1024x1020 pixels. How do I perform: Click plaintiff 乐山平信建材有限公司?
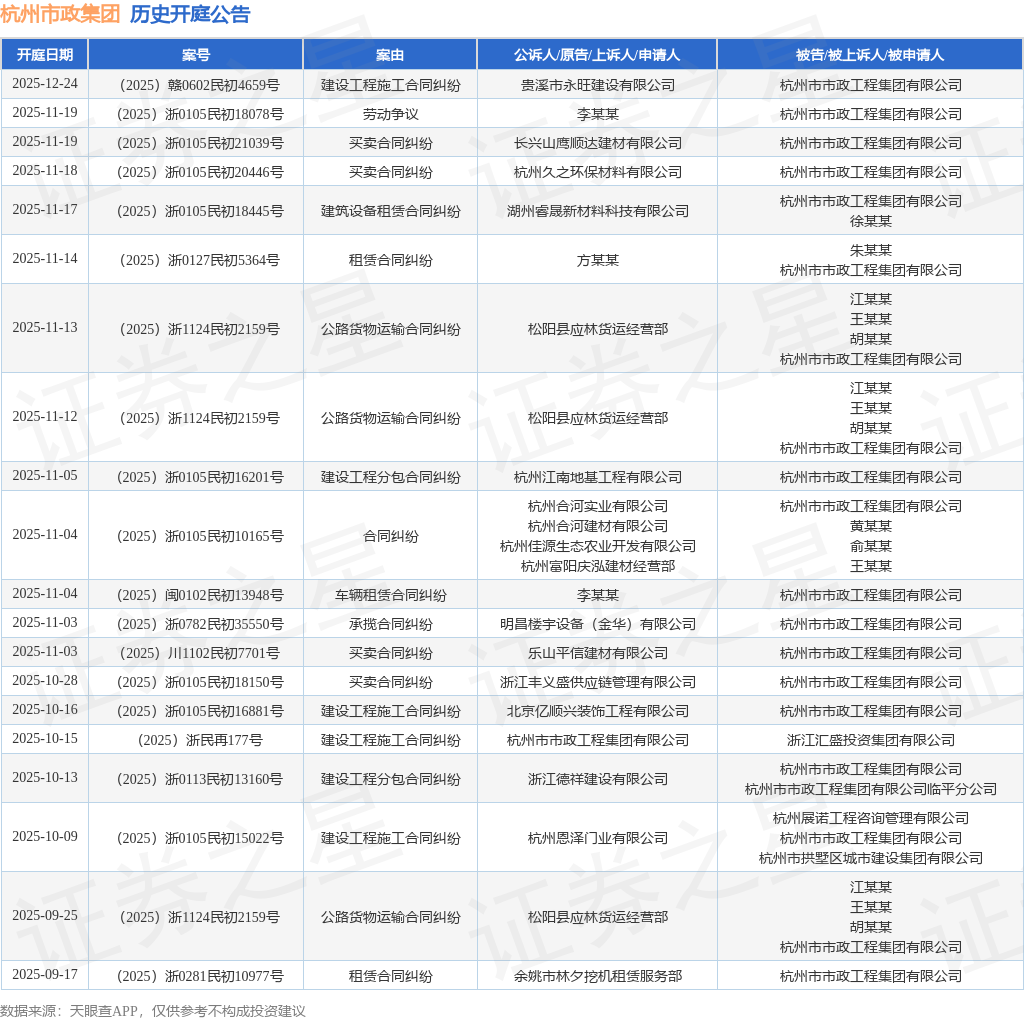point(598,653)
